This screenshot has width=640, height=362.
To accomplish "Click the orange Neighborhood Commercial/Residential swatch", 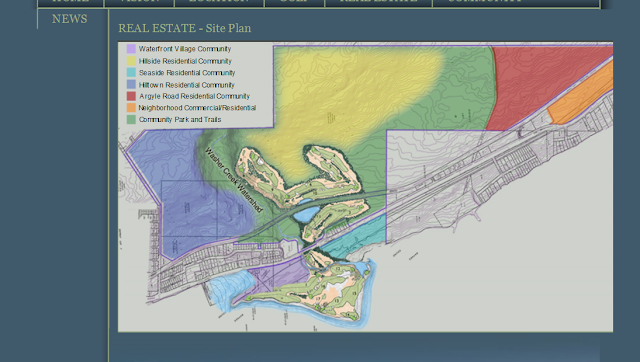I will pyautogui.click(x=131, y=108).
